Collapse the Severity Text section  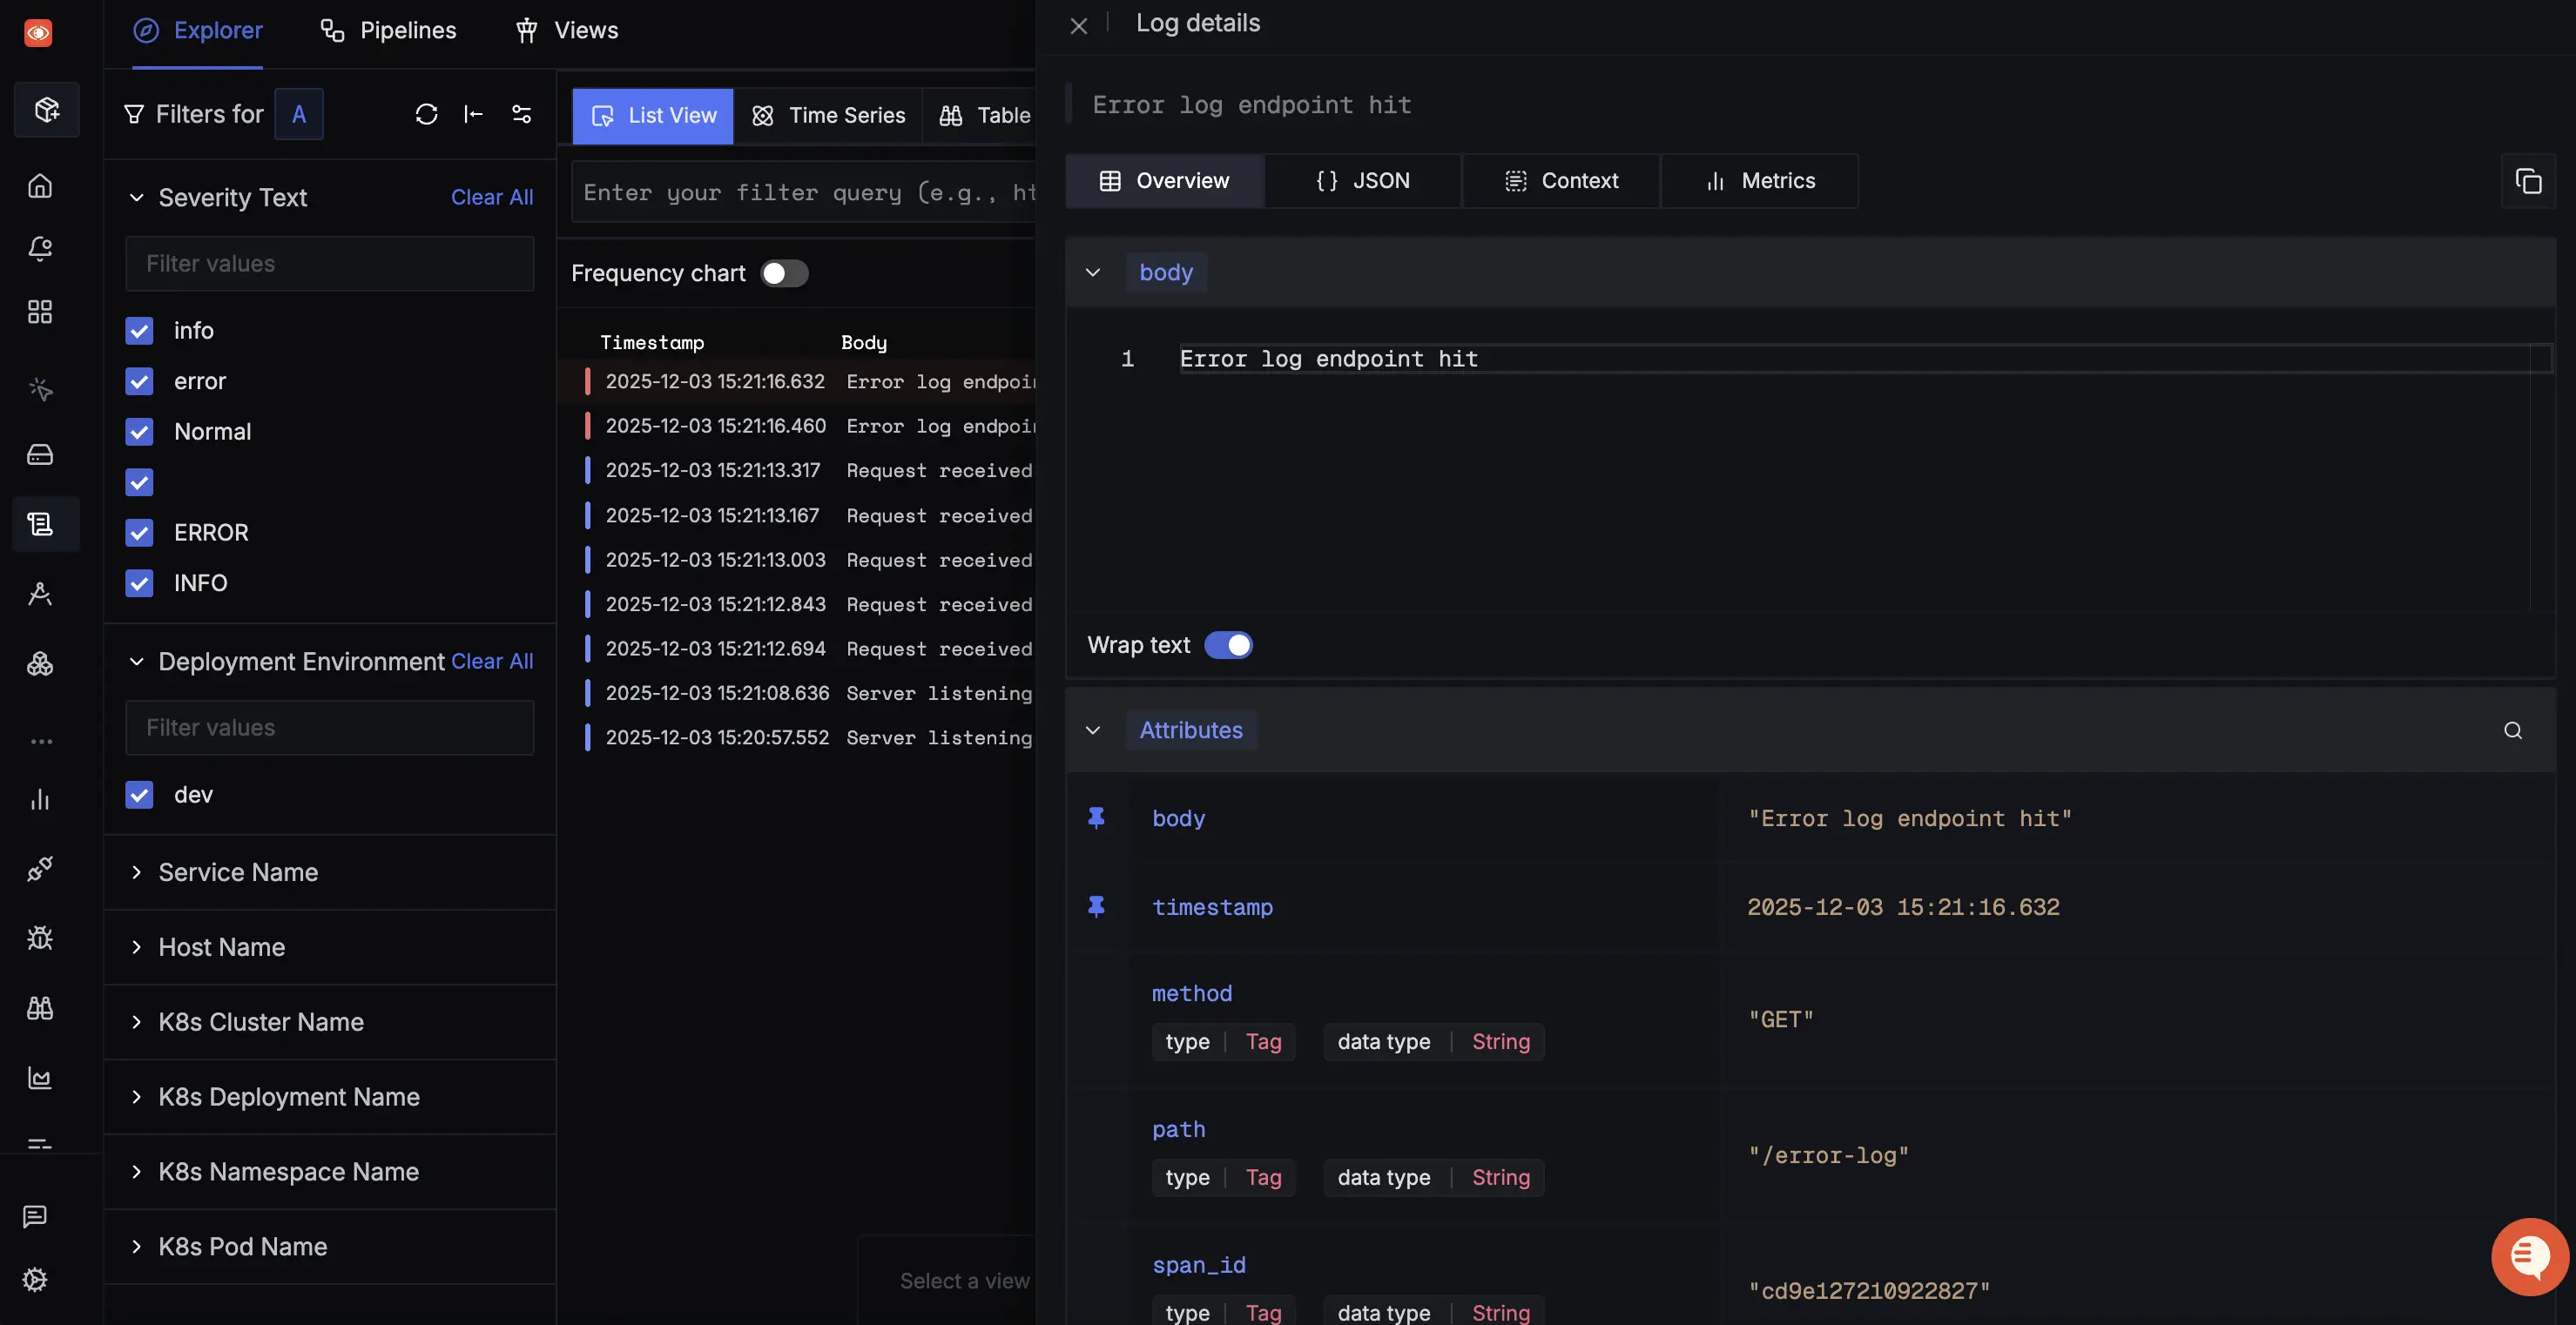point(138,197)
